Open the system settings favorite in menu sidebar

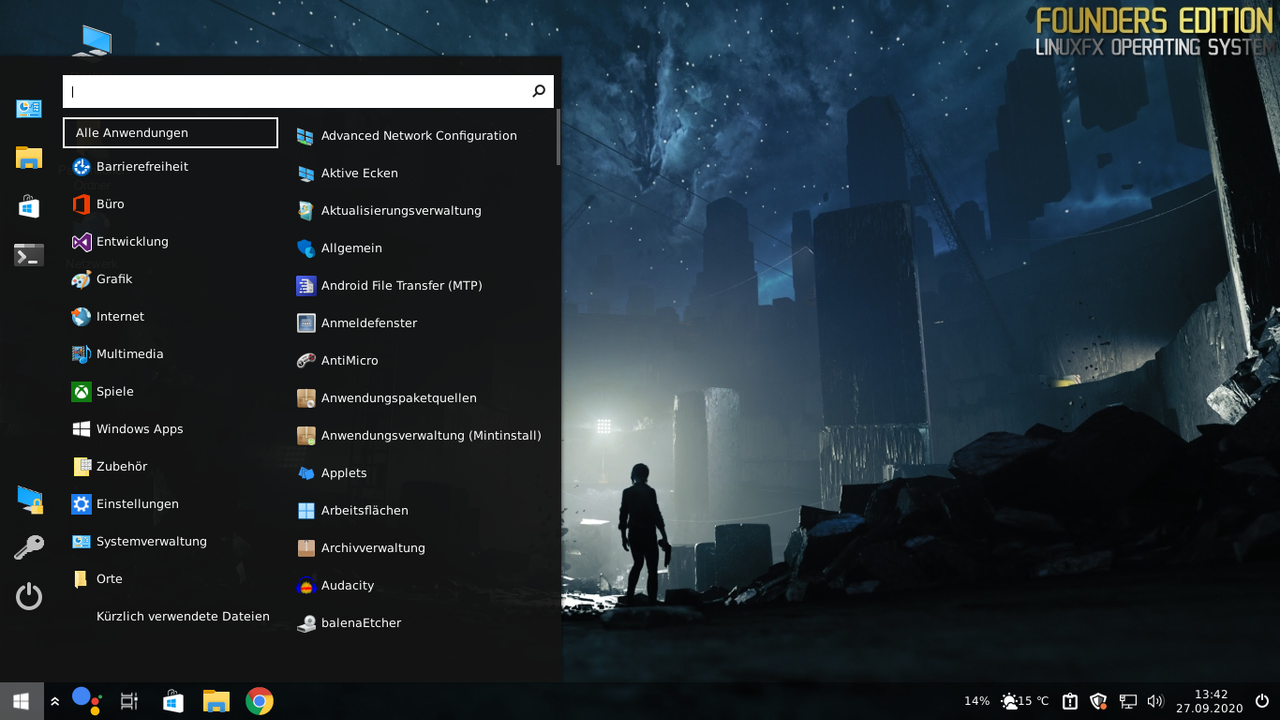29,109
